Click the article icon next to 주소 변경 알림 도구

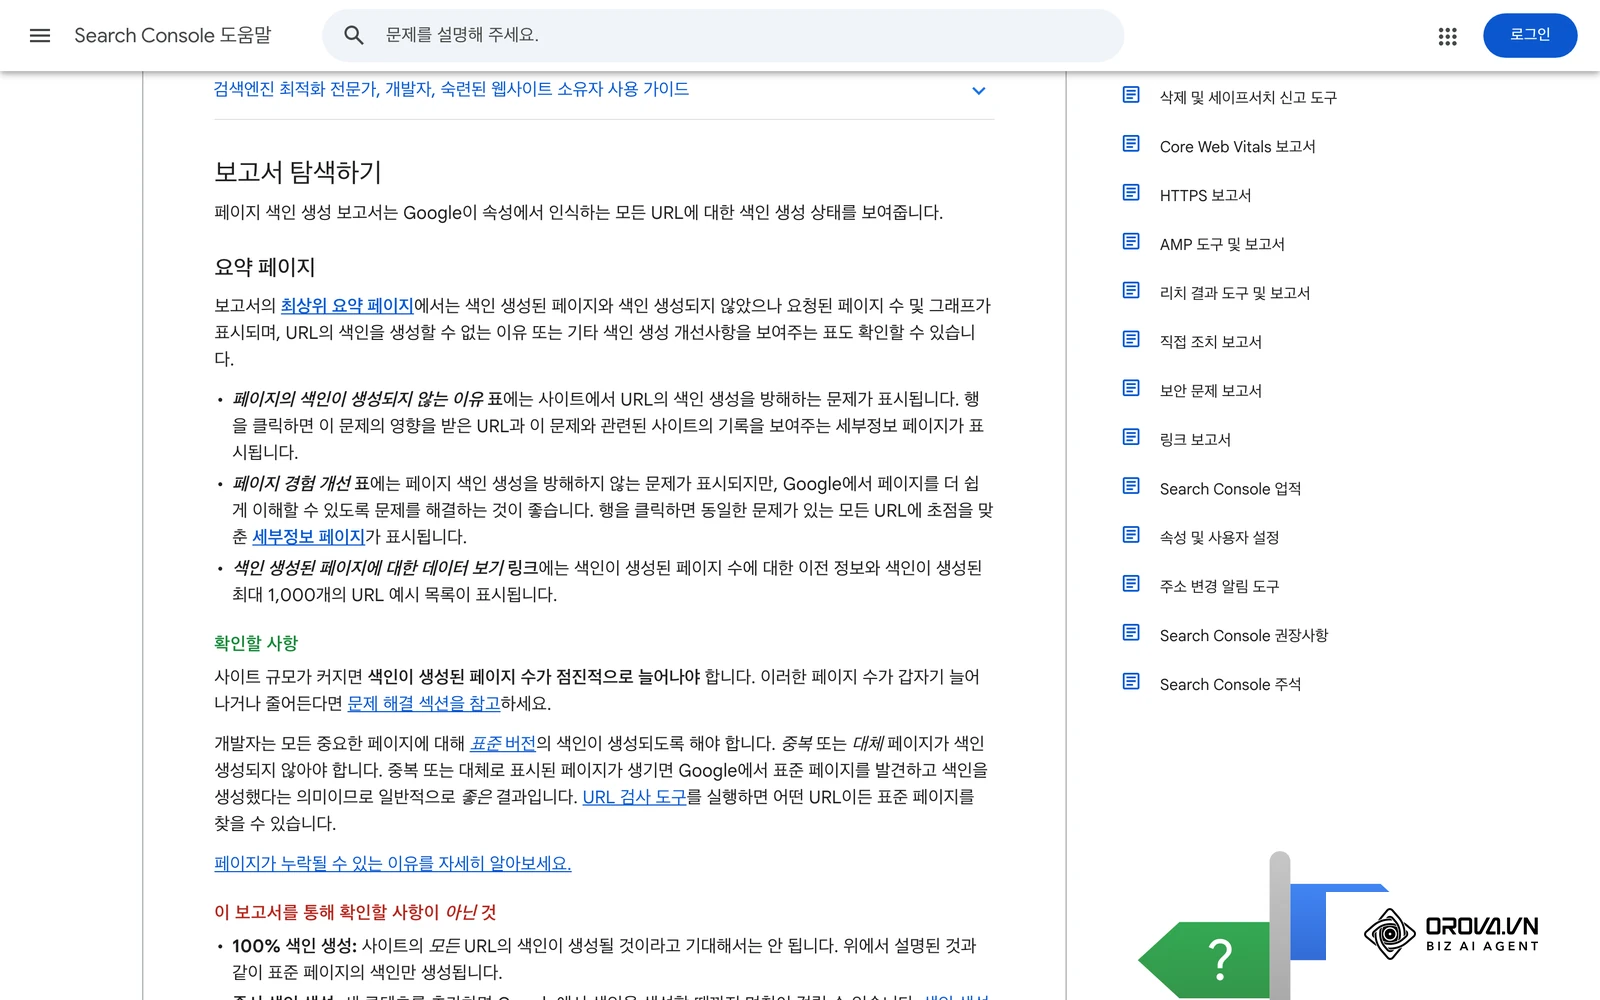tap(1131, 585)
